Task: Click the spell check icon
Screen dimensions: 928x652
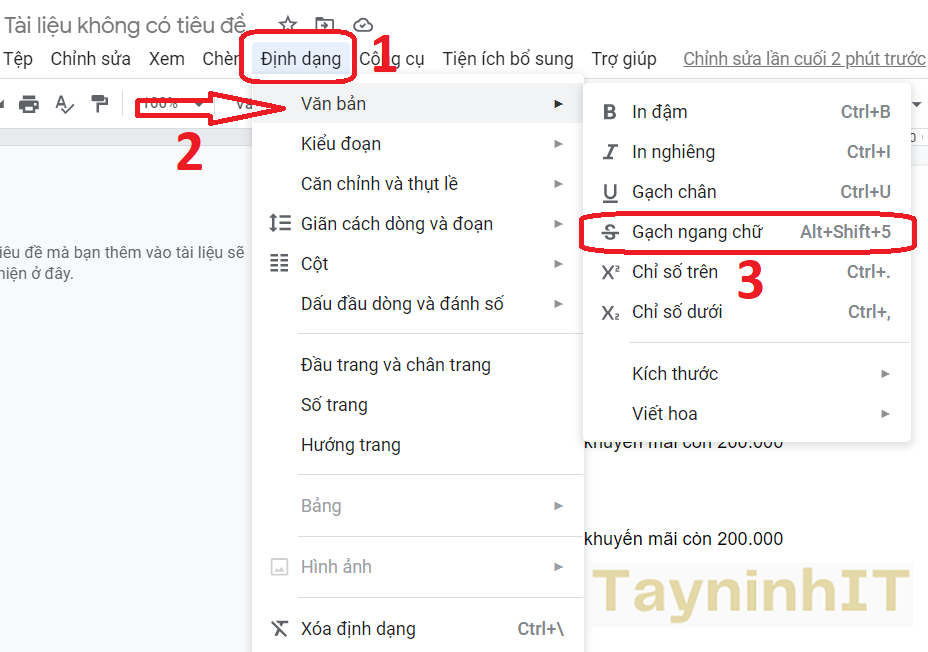Action: tap(64, 104)
